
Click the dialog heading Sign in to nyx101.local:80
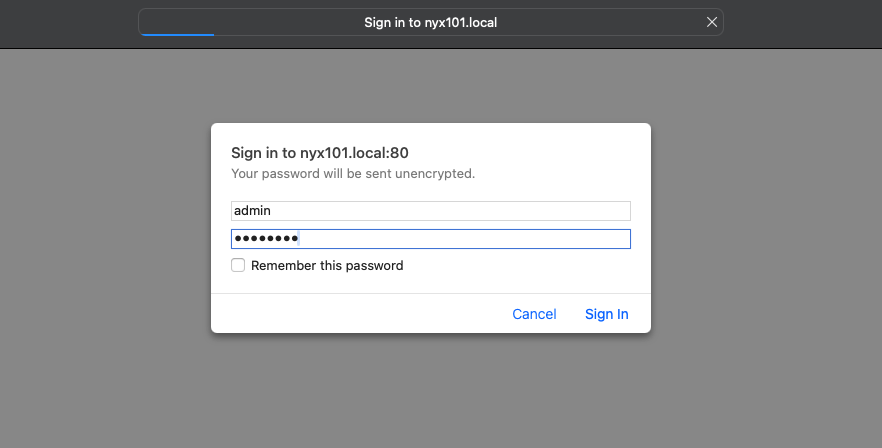(x=320, y=153)
